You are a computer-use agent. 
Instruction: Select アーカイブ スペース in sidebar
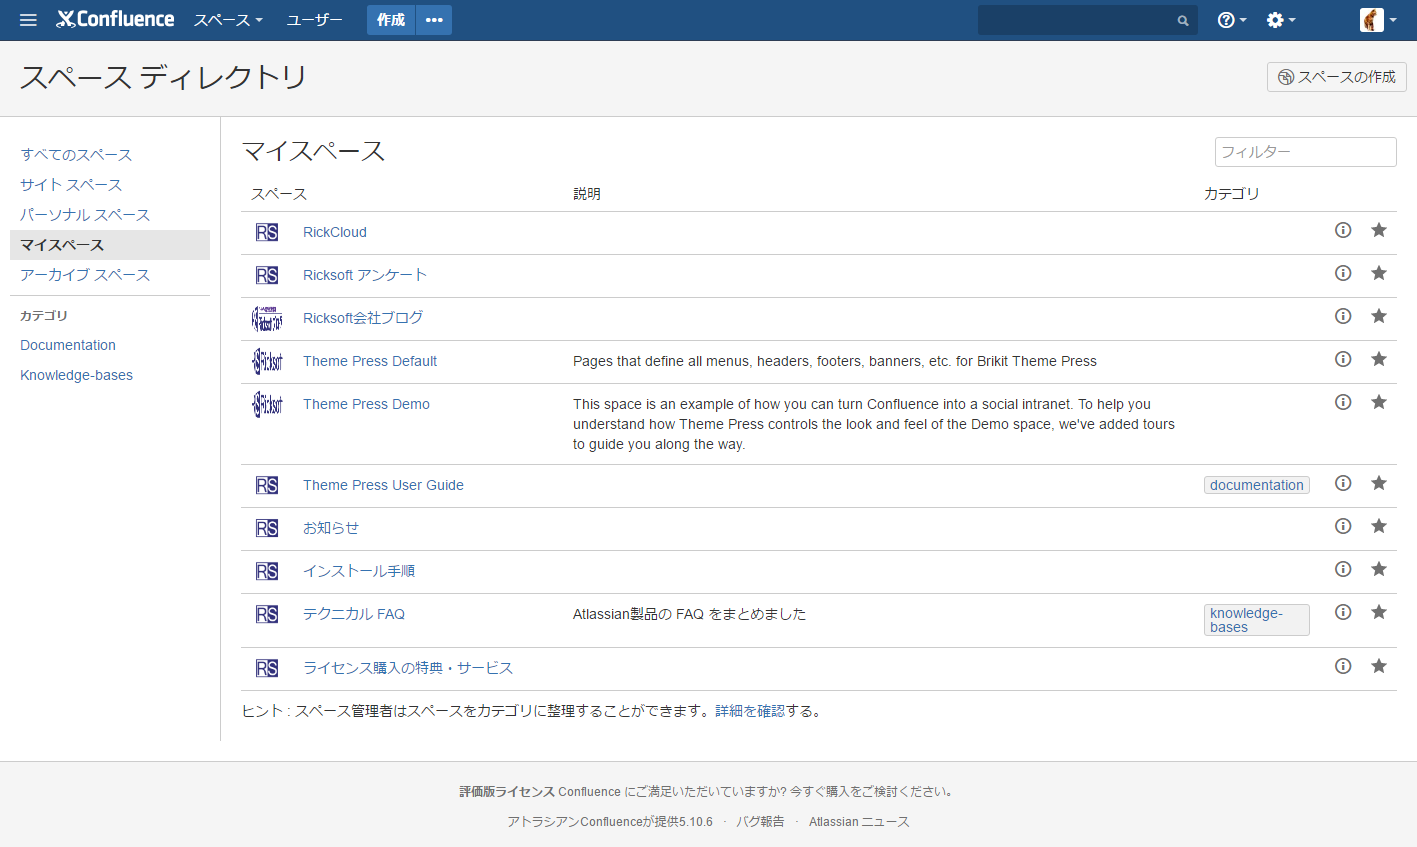[x=85, y=275]
